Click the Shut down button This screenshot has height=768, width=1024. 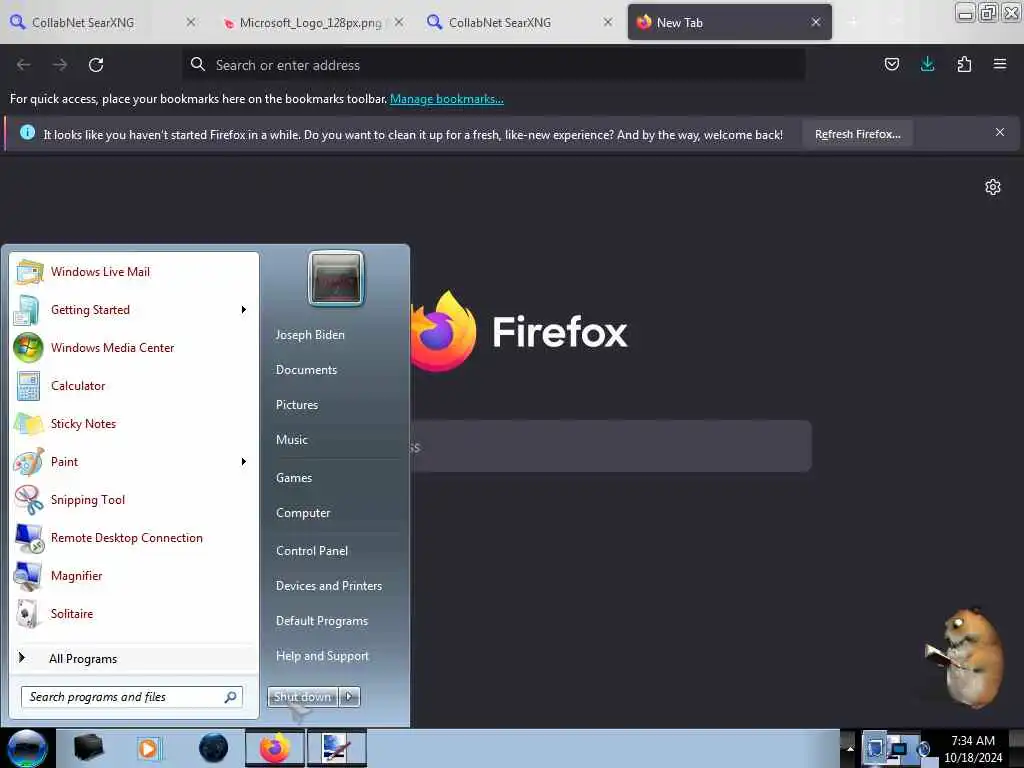coord(303,697)
